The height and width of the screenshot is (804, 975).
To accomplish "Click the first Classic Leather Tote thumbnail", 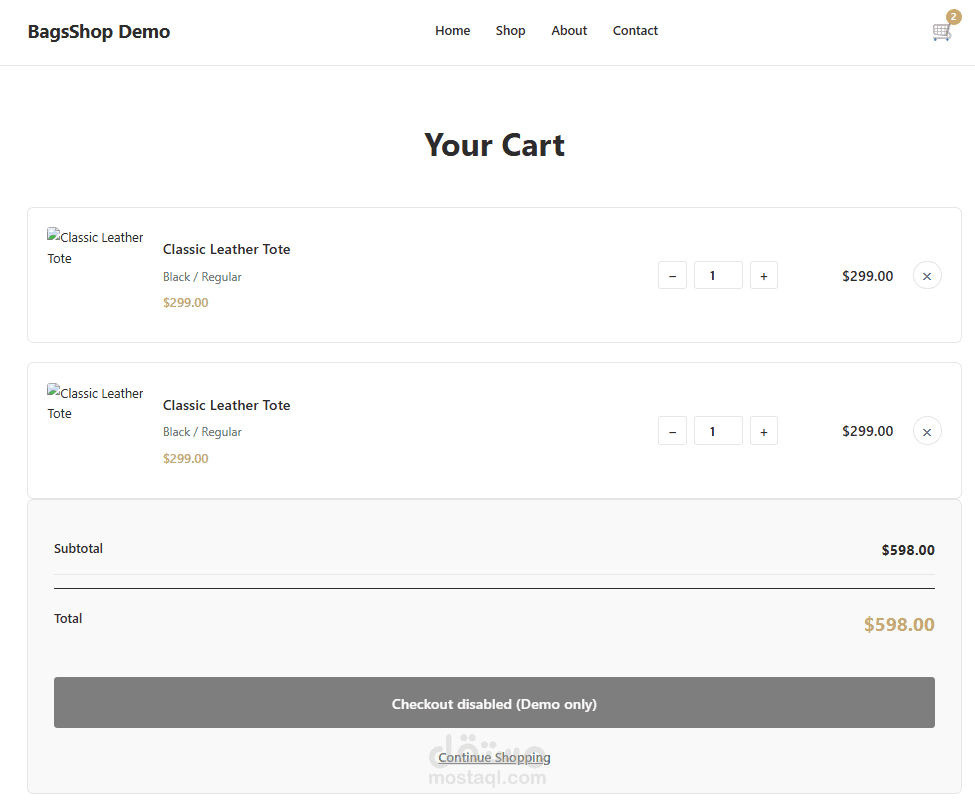I will [x=96, y=248].
